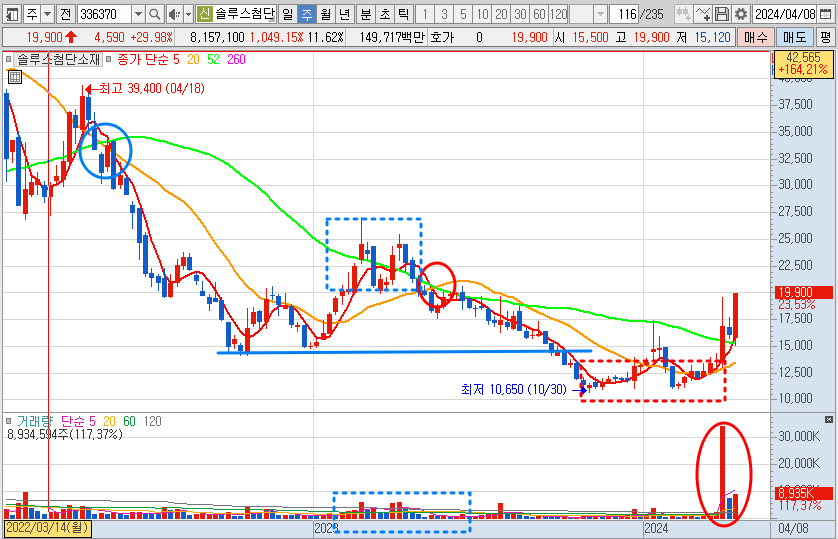Save chart with the floppy disk icon
The width and height of the screenshot is (838, 539).
[722, 14]
